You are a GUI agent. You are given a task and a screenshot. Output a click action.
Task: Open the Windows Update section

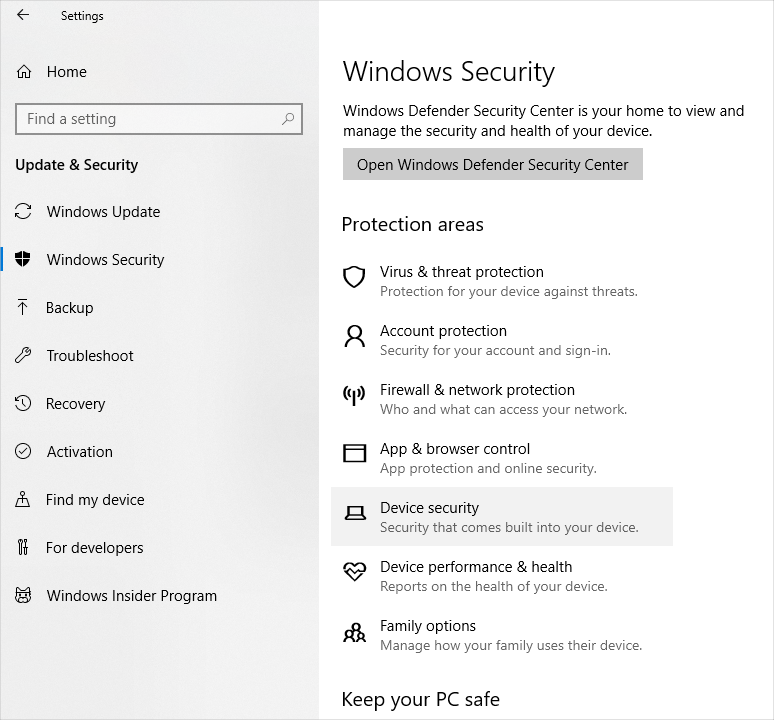[x=103, y=212]
